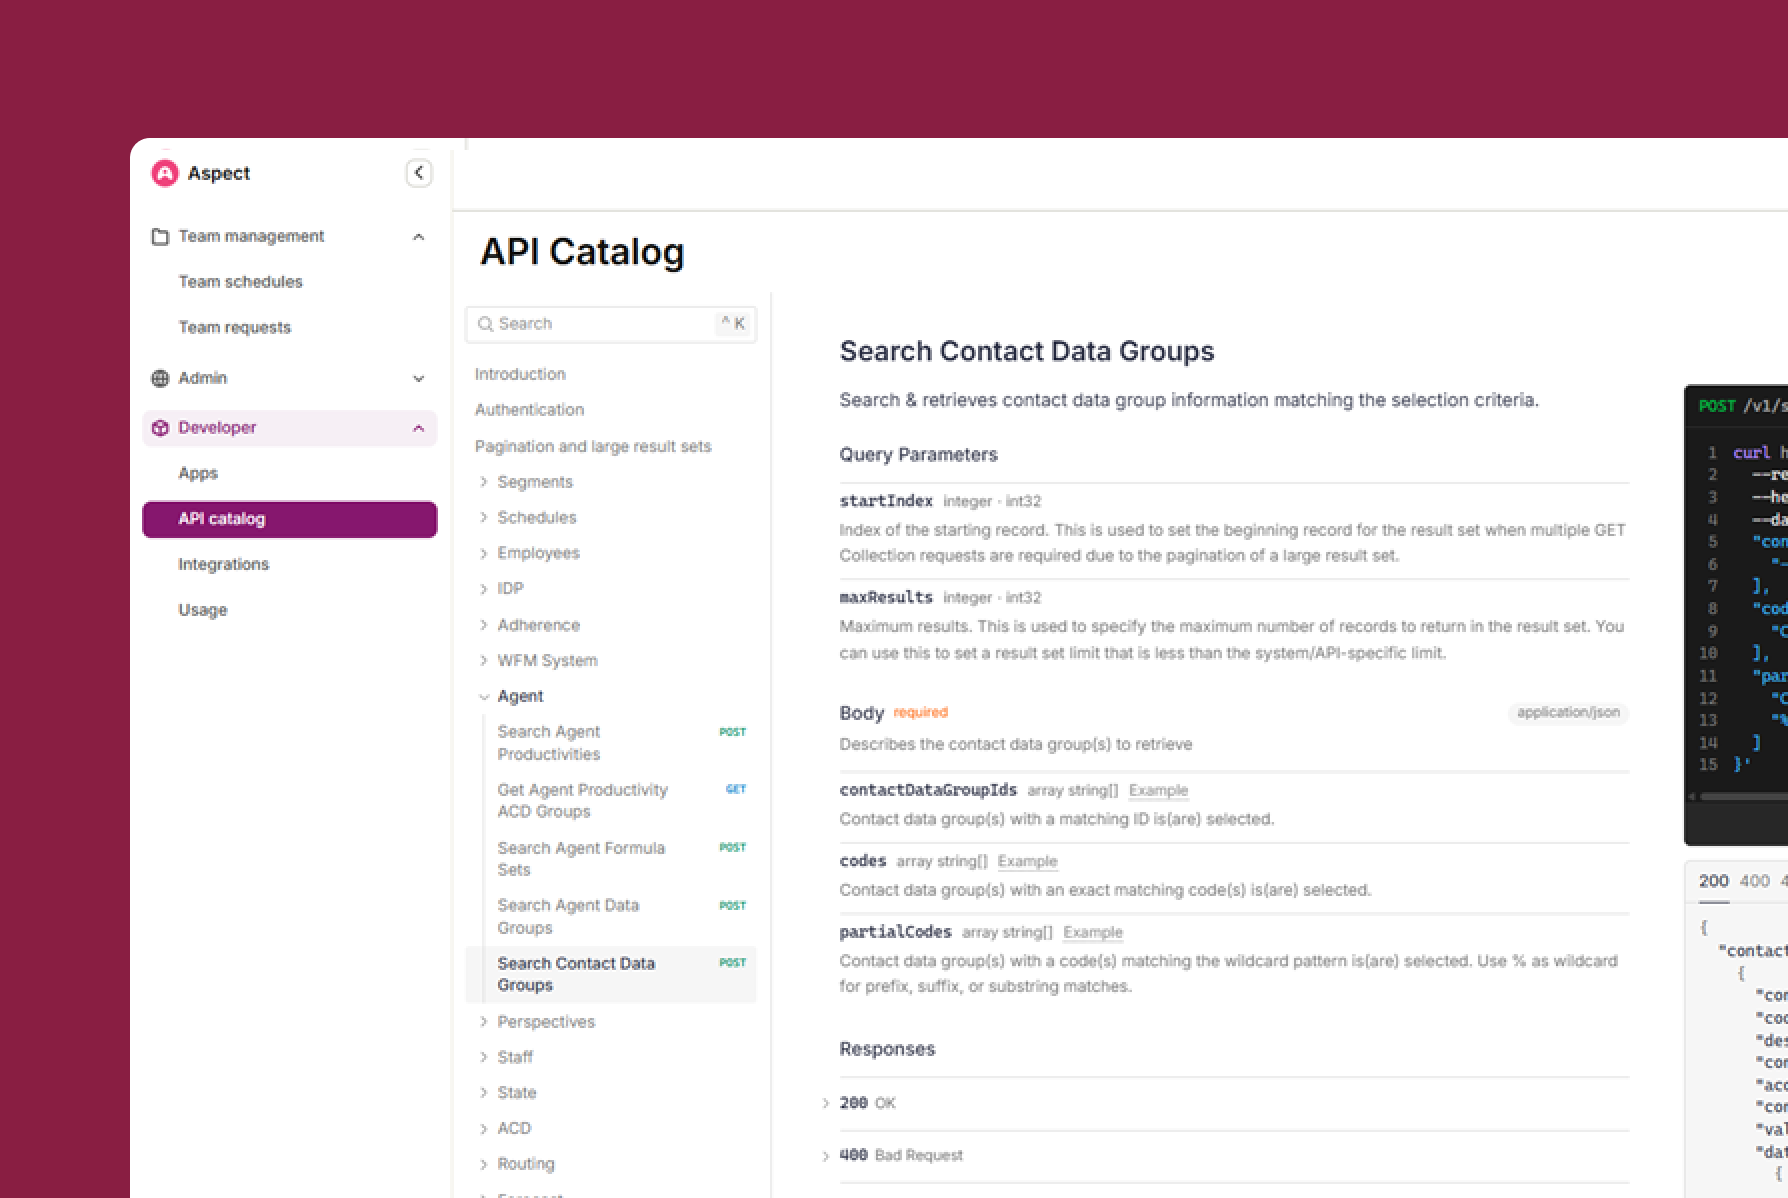Click the Search Contact Data Groups heading

(1027, 351)
